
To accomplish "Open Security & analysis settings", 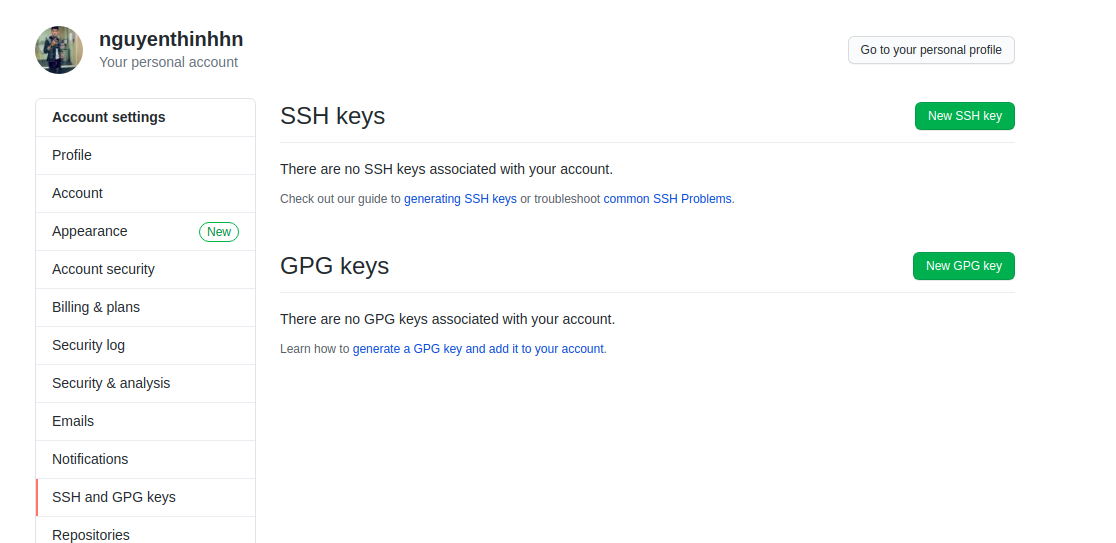I will [111, 383].
